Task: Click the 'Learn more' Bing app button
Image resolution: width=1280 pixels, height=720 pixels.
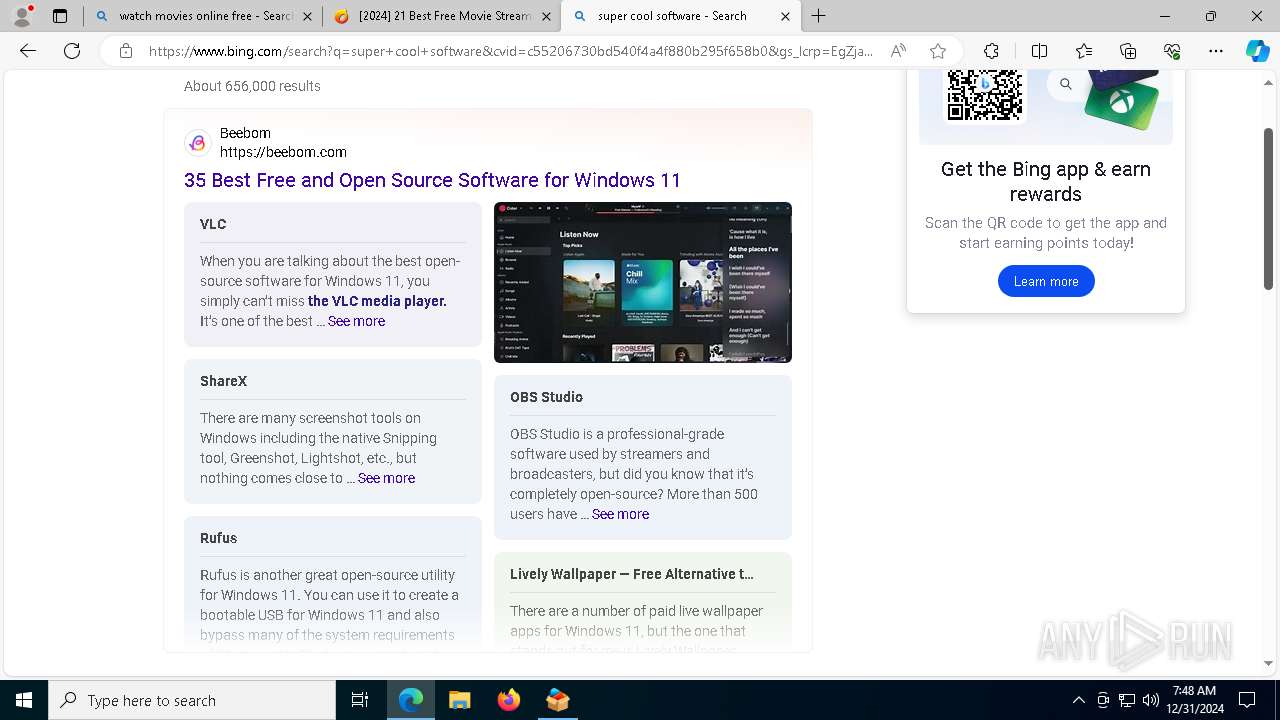Action: pos(1046,281)
